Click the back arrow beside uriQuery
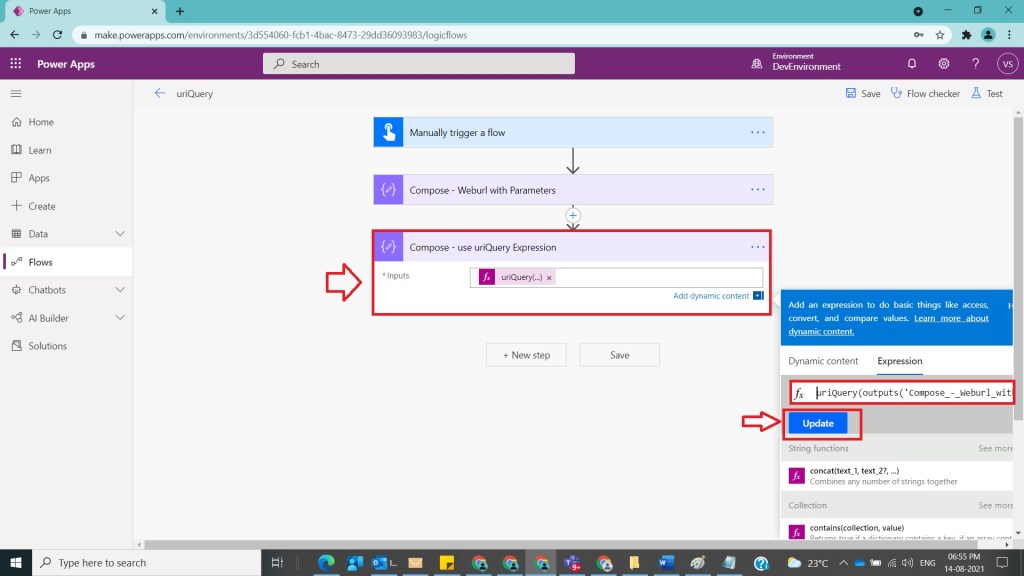This screenshot has height=576, width=1024. 160,94
